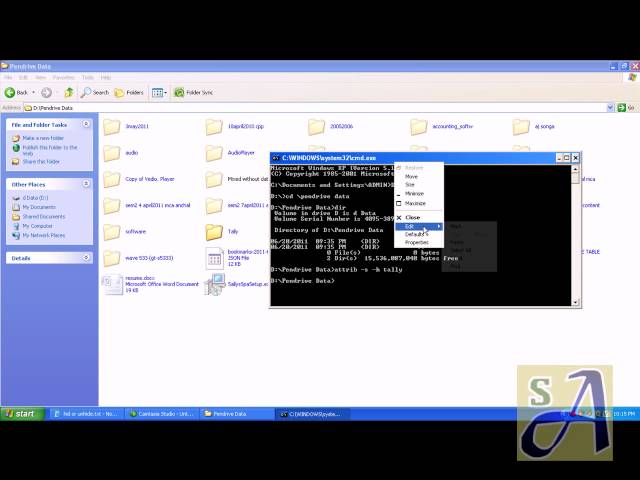This screenshot has width=640, height=480.
Task: Click the Start button
Action: (22, 414)
